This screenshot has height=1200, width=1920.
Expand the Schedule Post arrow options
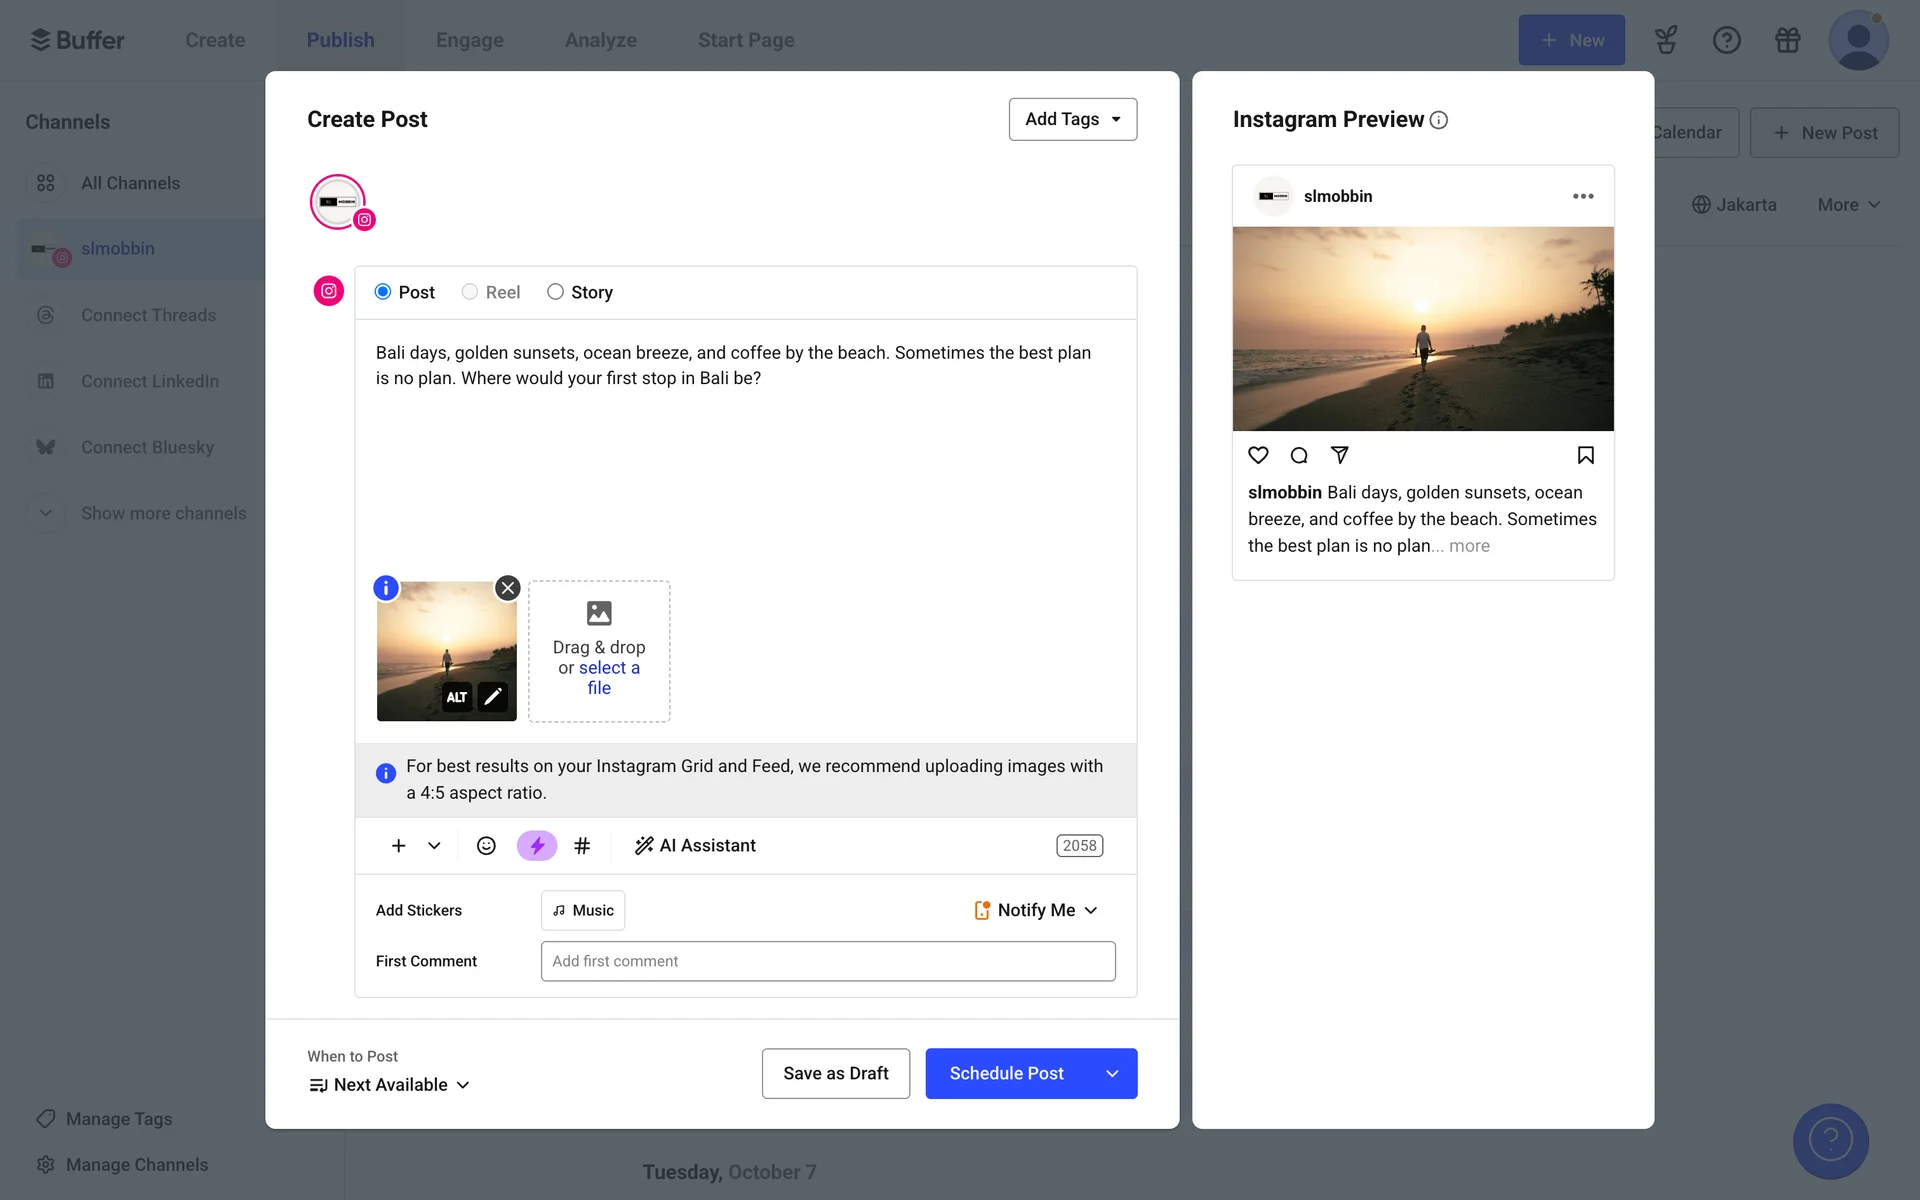click(x=1112, y=1074)
